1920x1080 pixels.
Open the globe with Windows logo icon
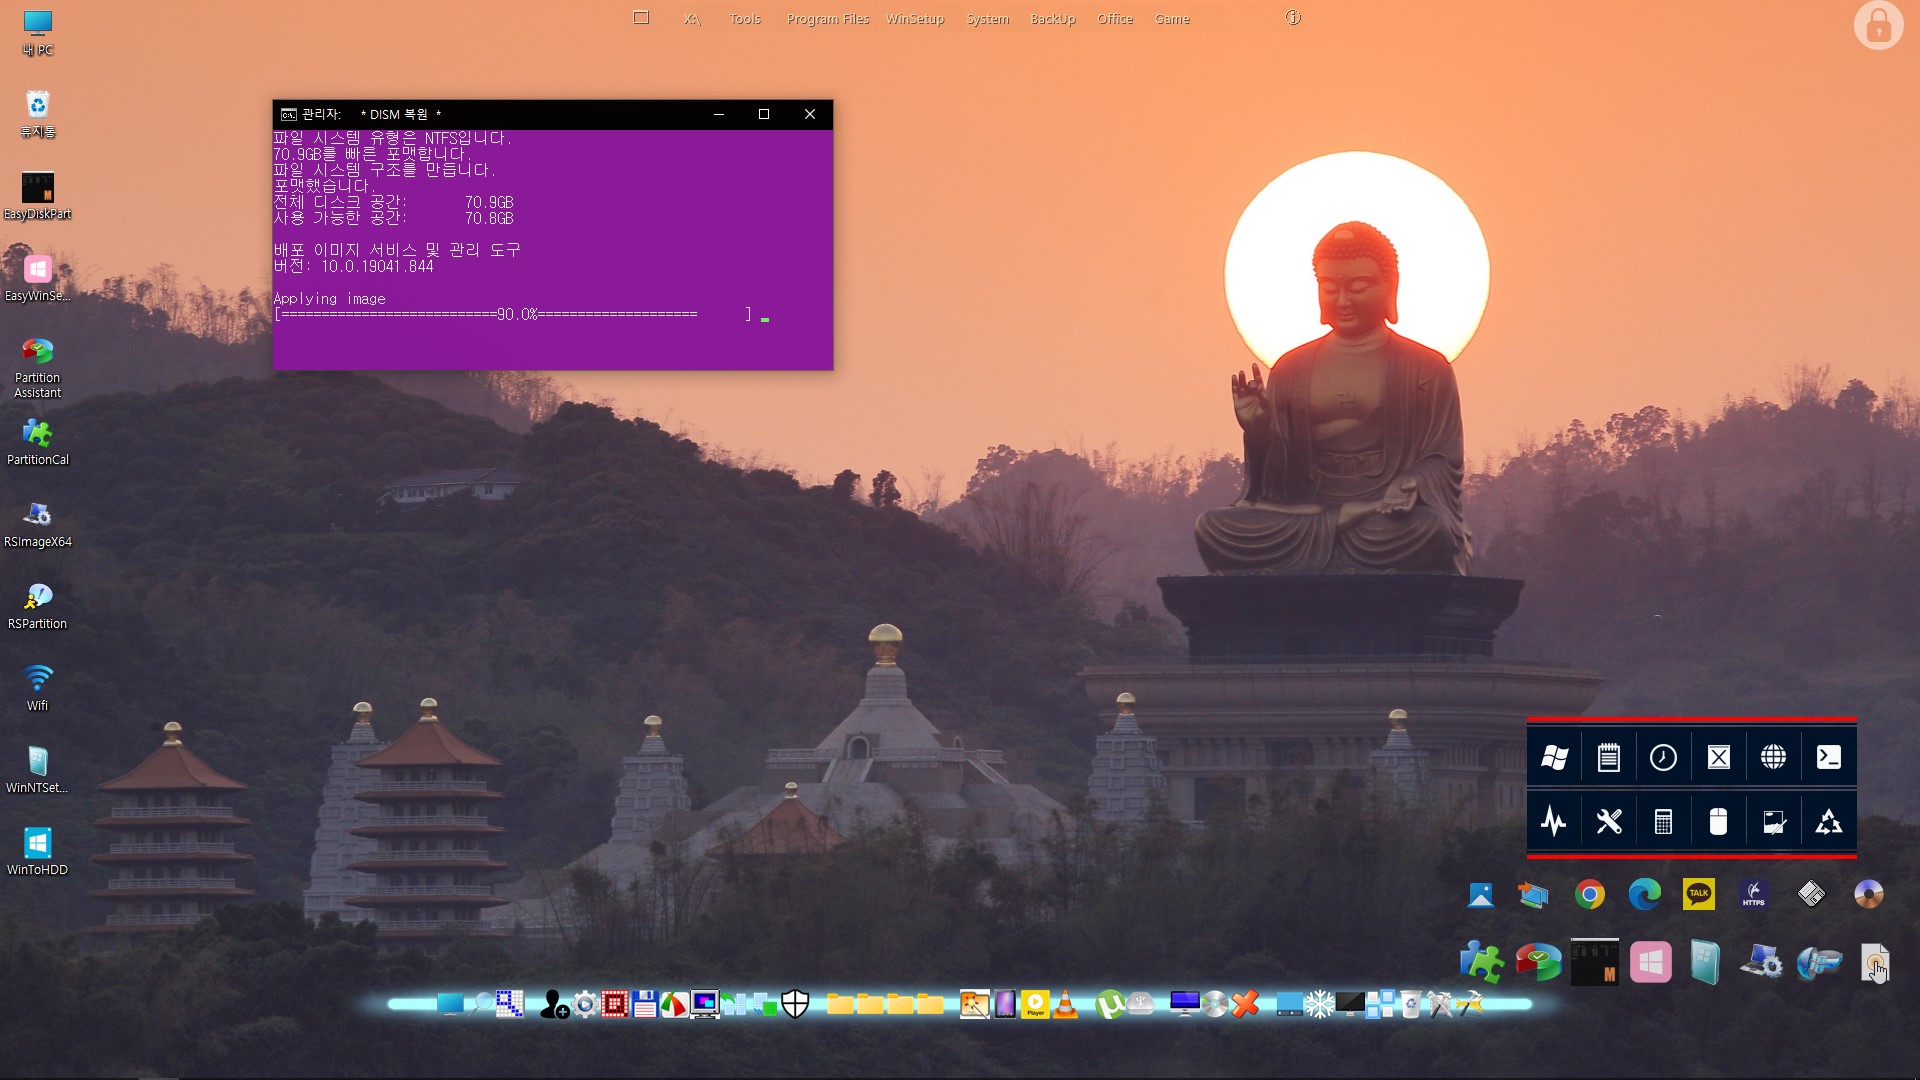(x=1819, y=964)
